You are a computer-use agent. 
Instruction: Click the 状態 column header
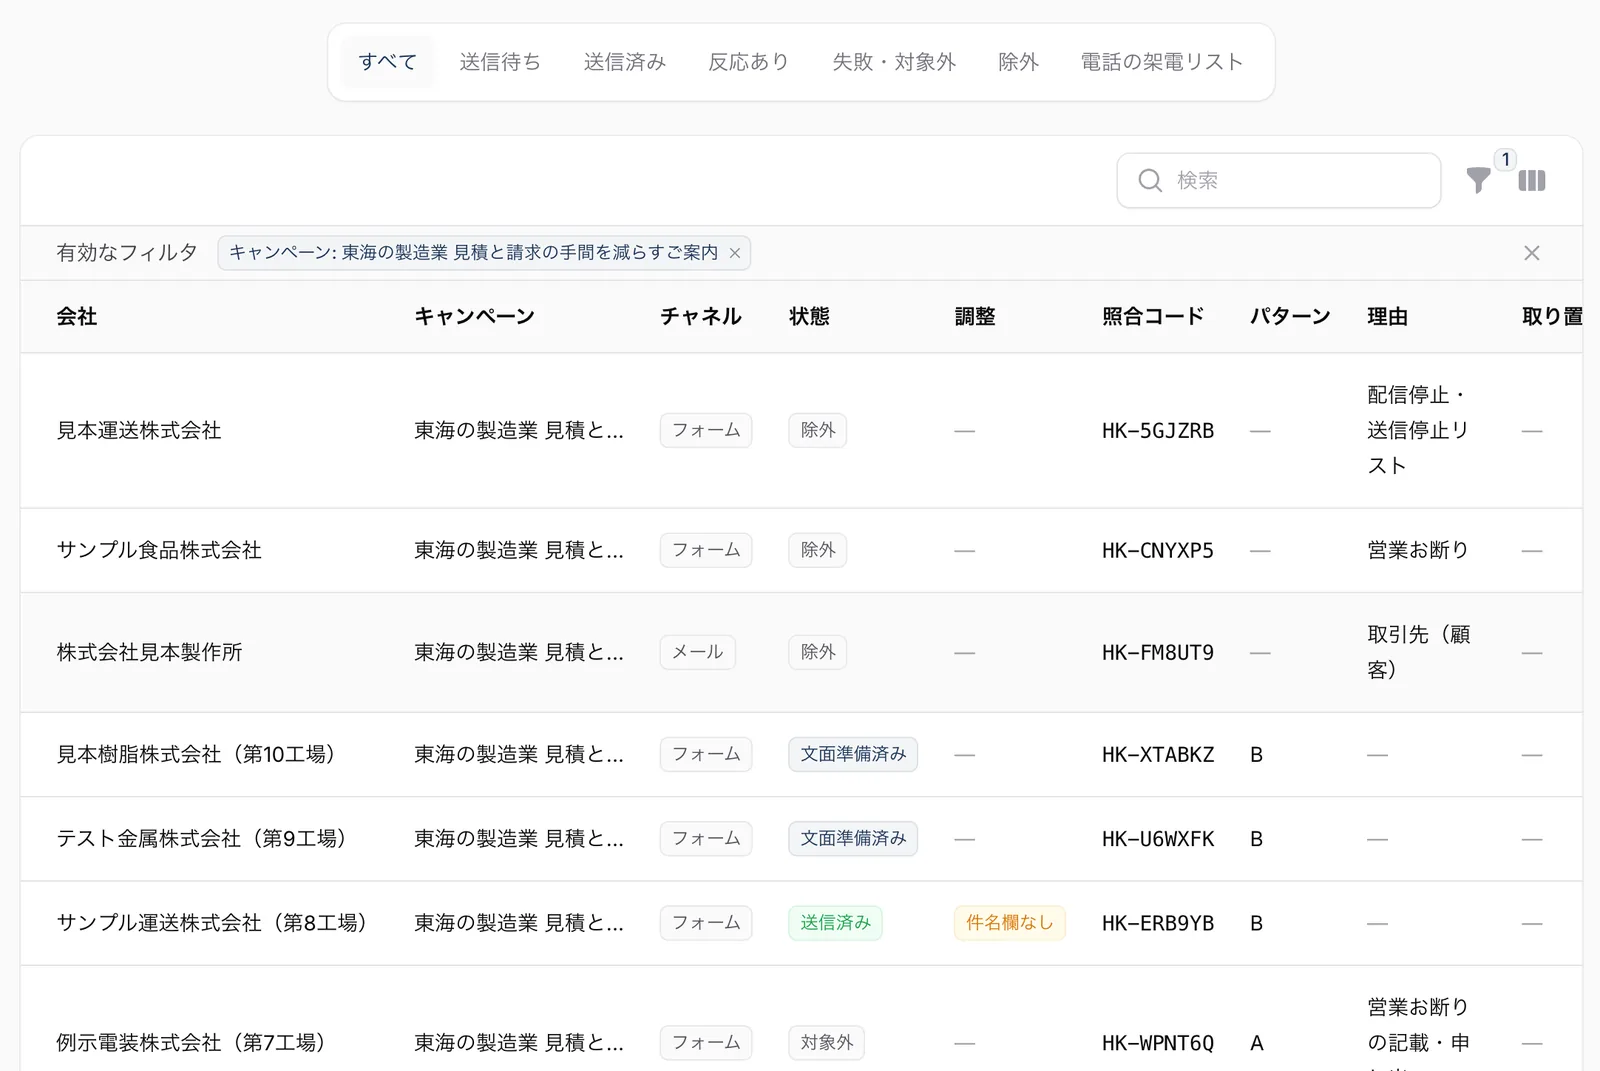pyautogui.click(x=809, y=317)
